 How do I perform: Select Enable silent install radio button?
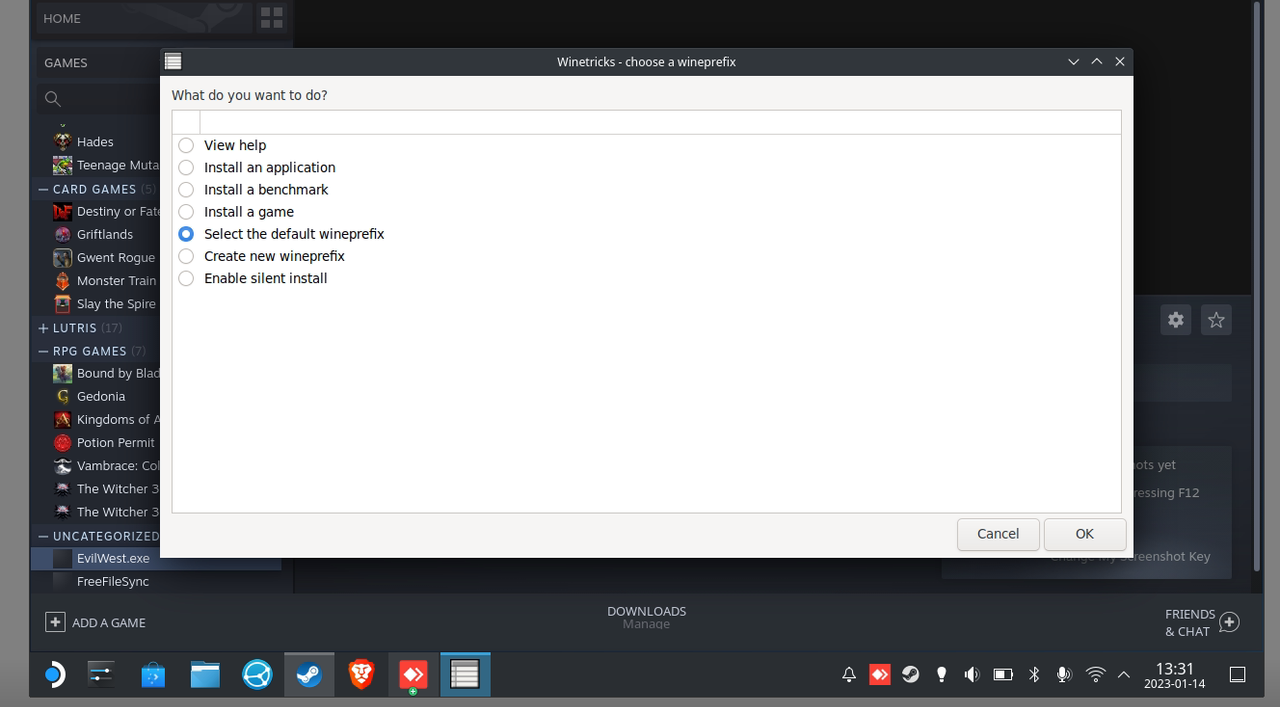186,278
